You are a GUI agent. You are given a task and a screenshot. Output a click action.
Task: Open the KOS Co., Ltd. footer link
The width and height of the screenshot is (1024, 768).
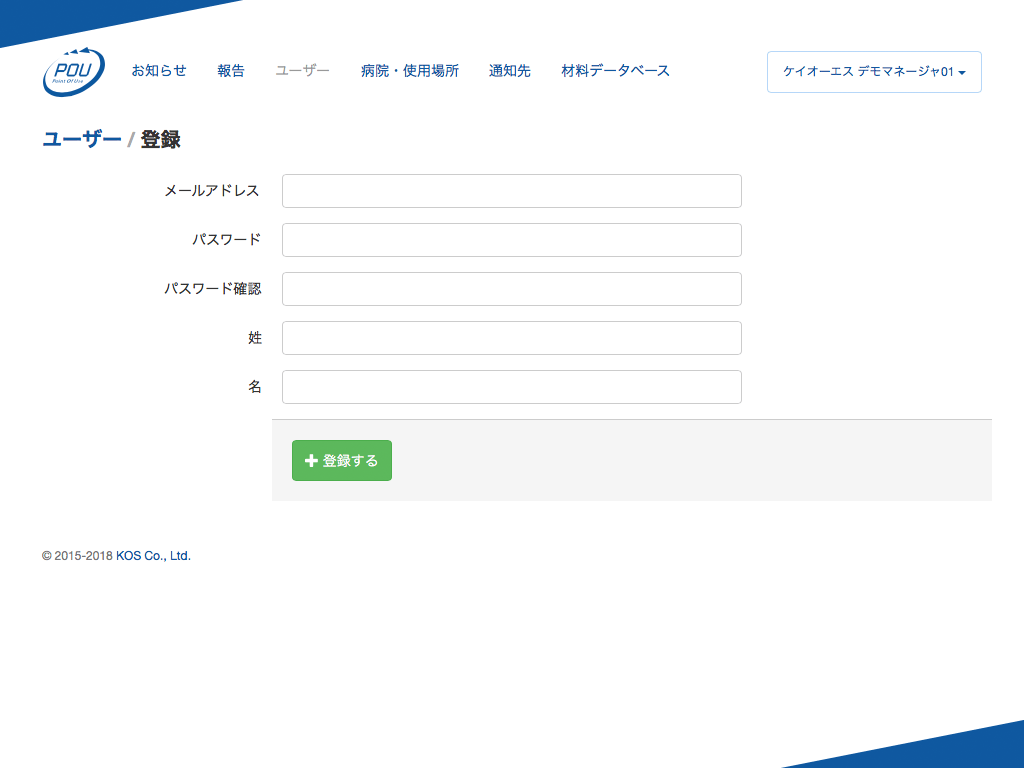tap(153, 556)
